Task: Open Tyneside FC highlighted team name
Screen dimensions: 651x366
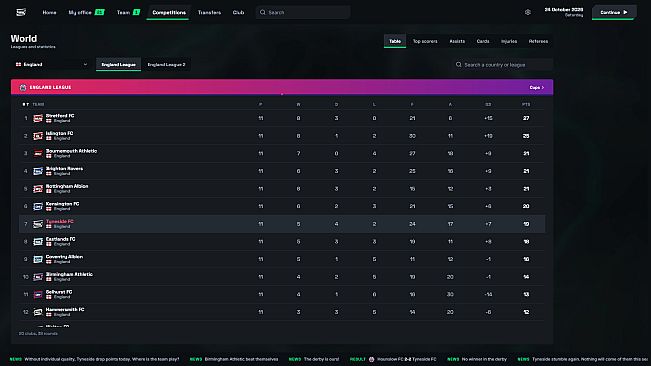Action: coord(59,222)
